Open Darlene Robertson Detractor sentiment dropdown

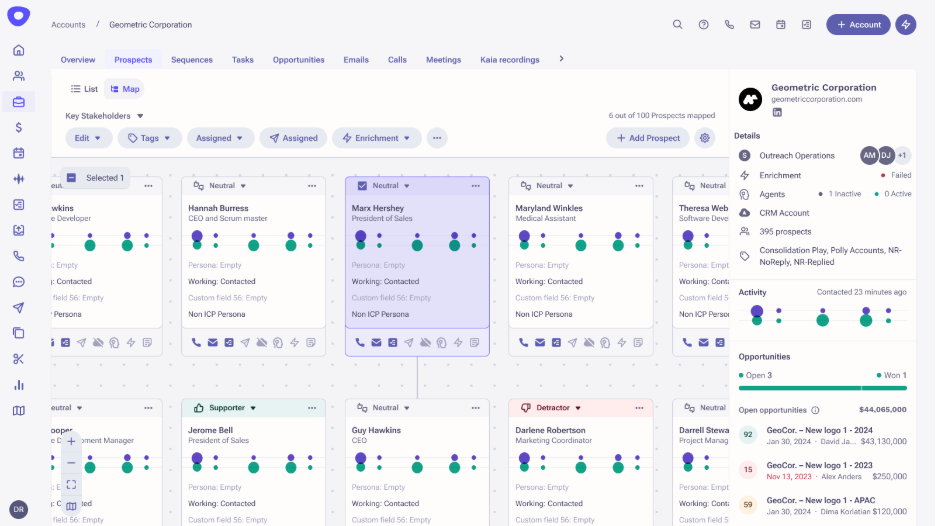[x=550, y=408]
